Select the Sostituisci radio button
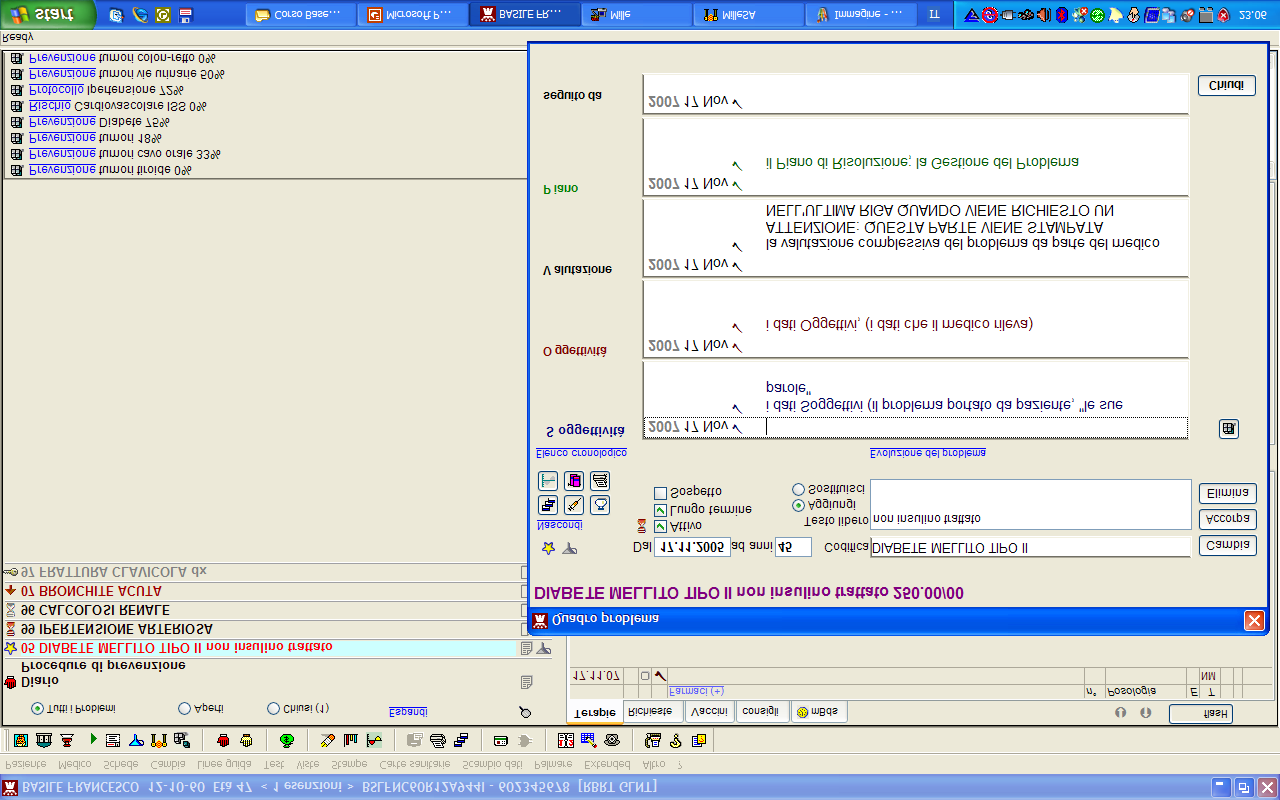The width and height of the screenshot is (1280, 800). click(798, 490)
